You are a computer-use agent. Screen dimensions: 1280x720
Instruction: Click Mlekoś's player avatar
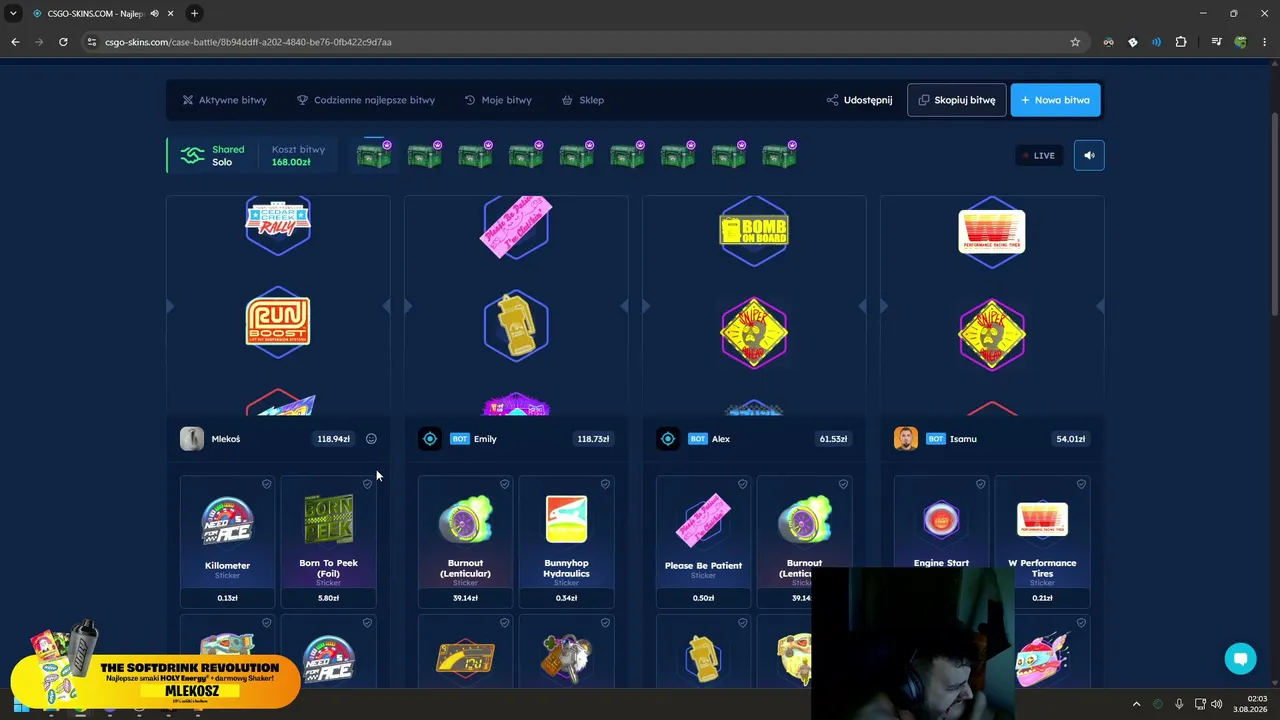pyautogui.click(x=192, y=439)
